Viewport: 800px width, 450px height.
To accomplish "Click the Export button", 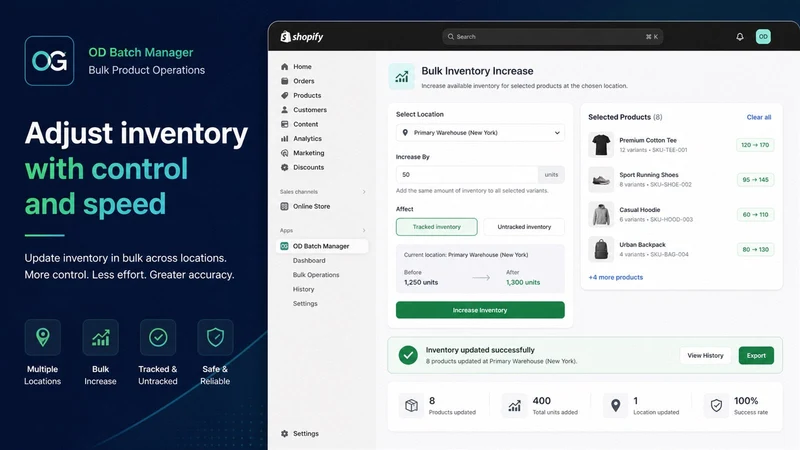I will (x=756, y=356).
